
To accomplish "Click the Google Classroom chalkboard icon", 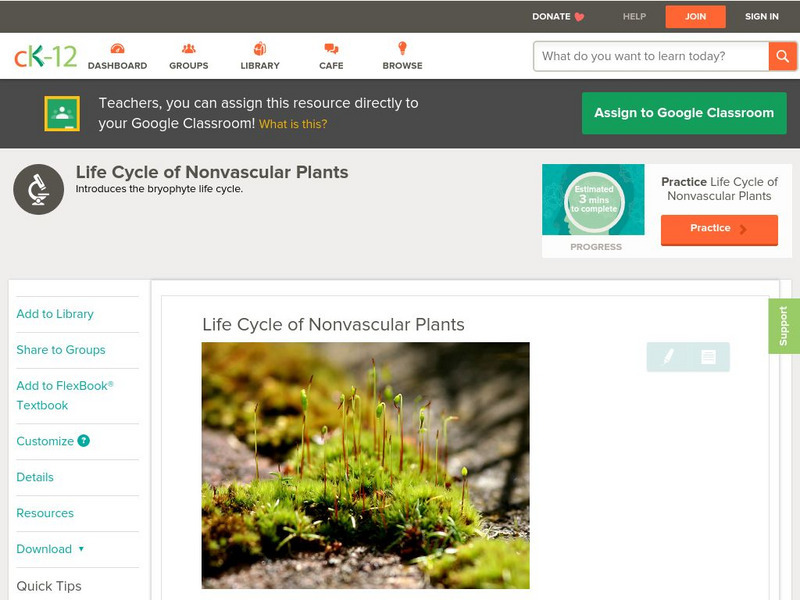I will (x=62, y=113).
